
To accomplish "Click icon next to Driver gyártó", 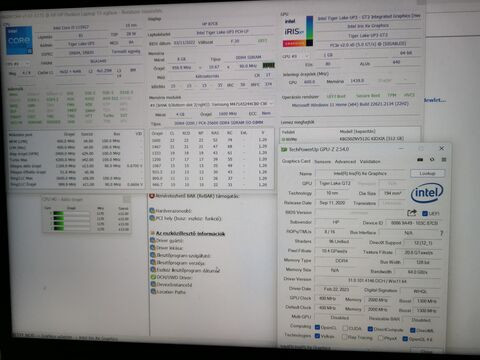I will (x=153, y=240).
